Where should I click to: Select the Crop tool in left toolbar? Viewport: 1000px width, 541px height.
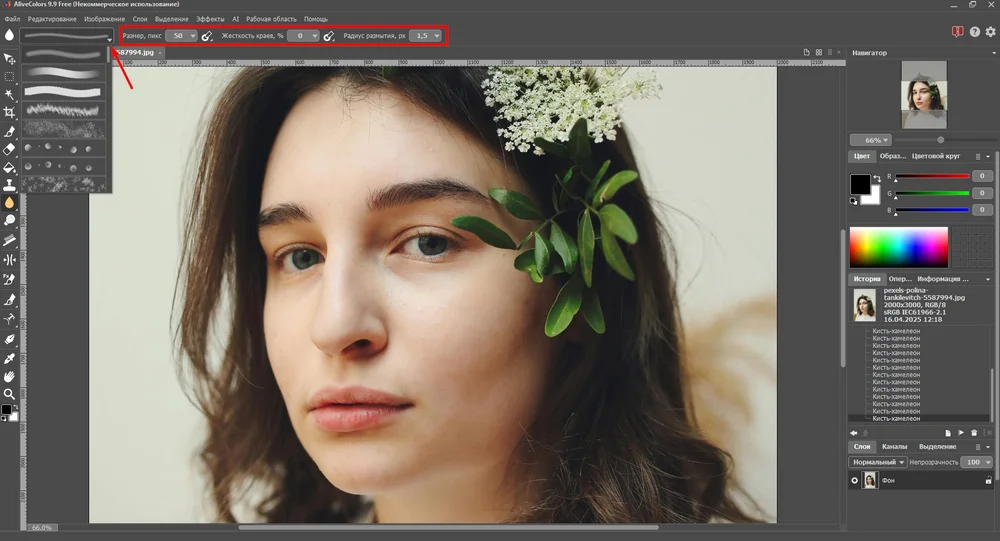click(x=9, y=112)
